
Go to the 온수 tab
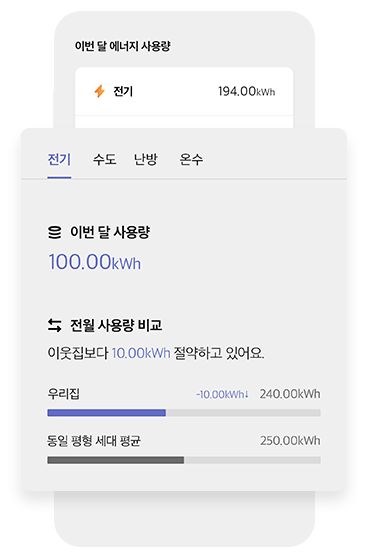pyautogui.click(x=191, y=159)
